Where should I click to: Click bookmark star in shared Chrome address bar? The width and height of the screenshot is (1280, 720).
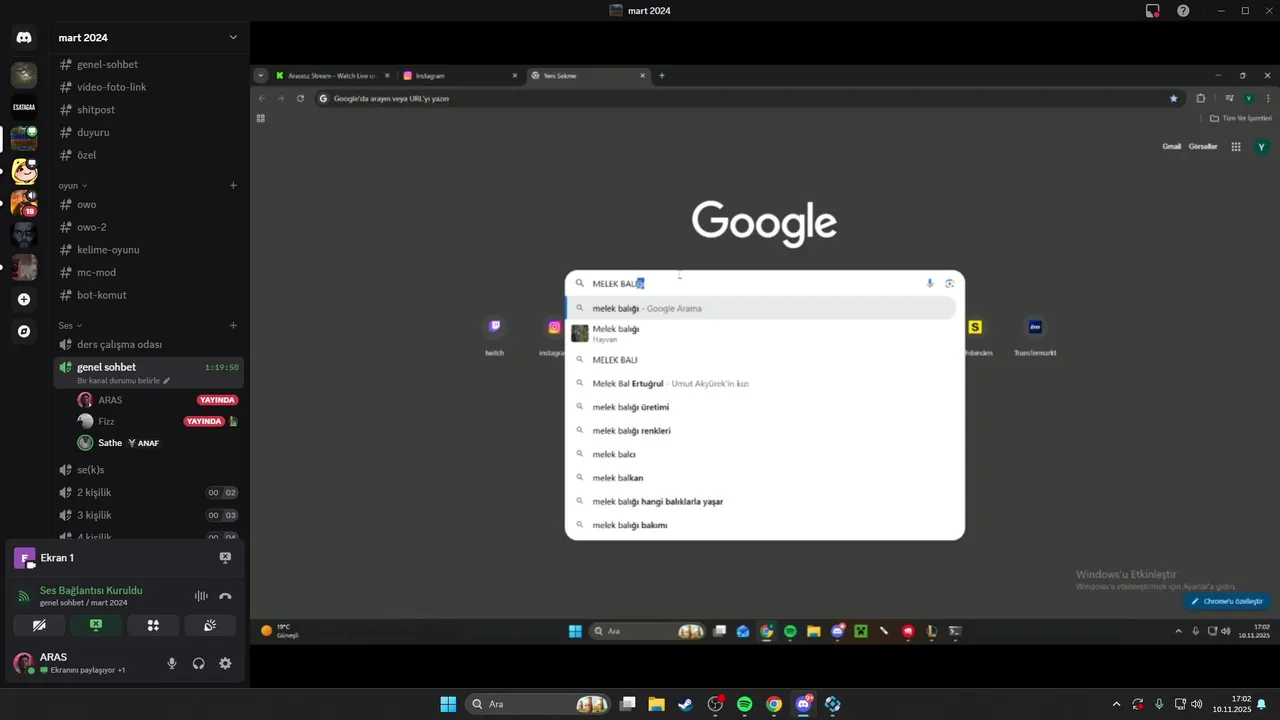[x=1174, y=98]
